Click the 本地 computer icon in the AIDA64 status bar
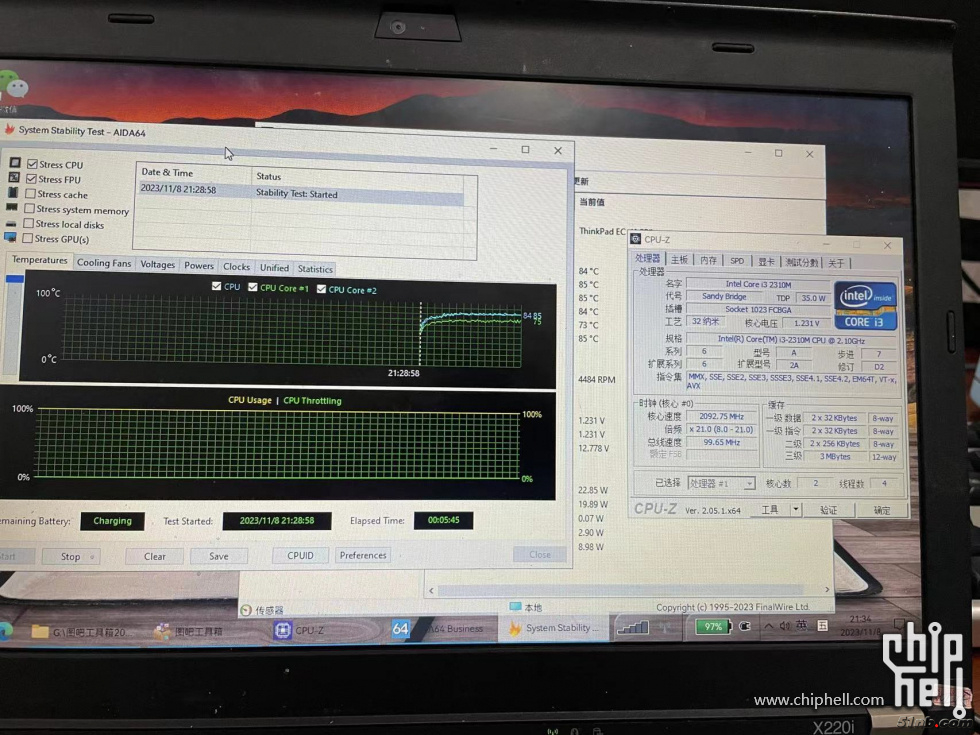The height and width of the screenshot is (735, 980). (515, 606)
